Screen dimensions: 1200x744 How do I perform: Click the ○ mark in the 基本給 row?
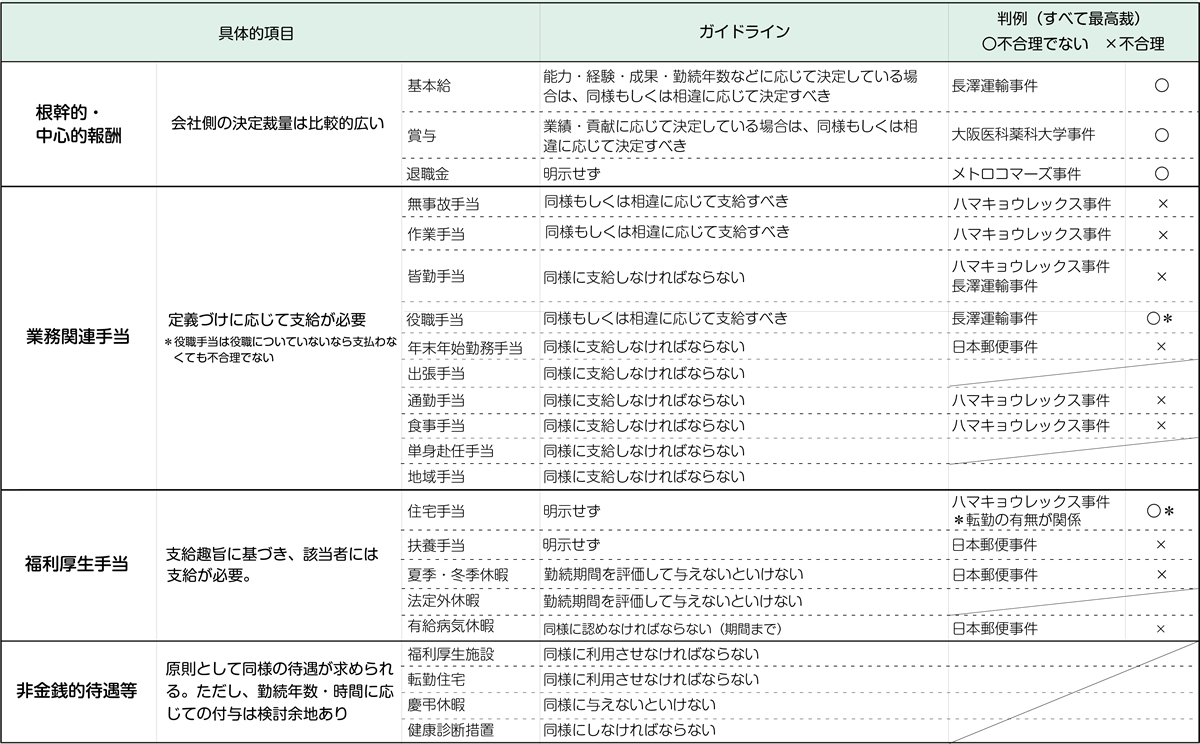pos(1161,86)
